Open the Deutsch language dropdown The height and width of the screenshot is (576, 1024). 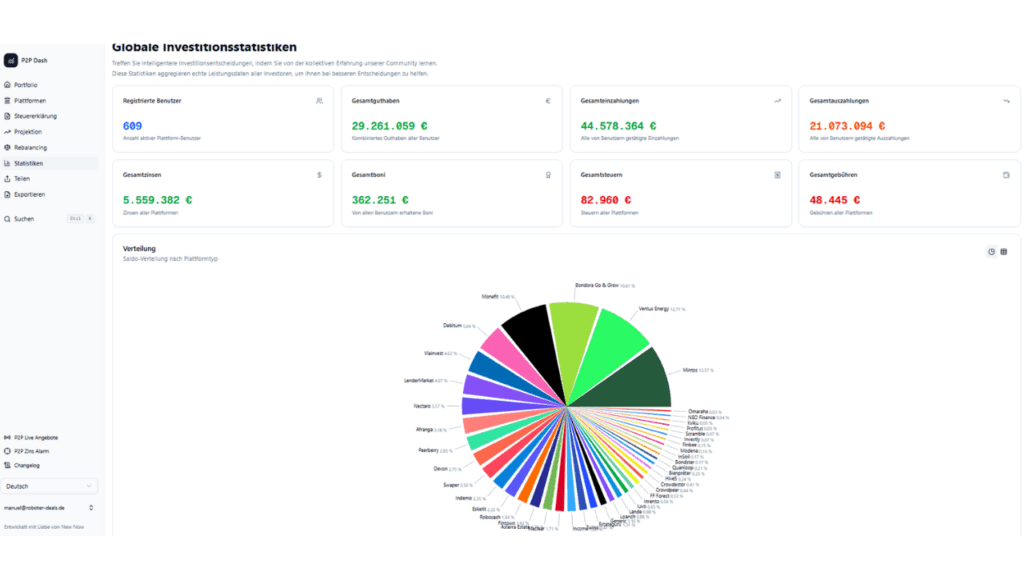pyautogui.click(x=50, y=486)
